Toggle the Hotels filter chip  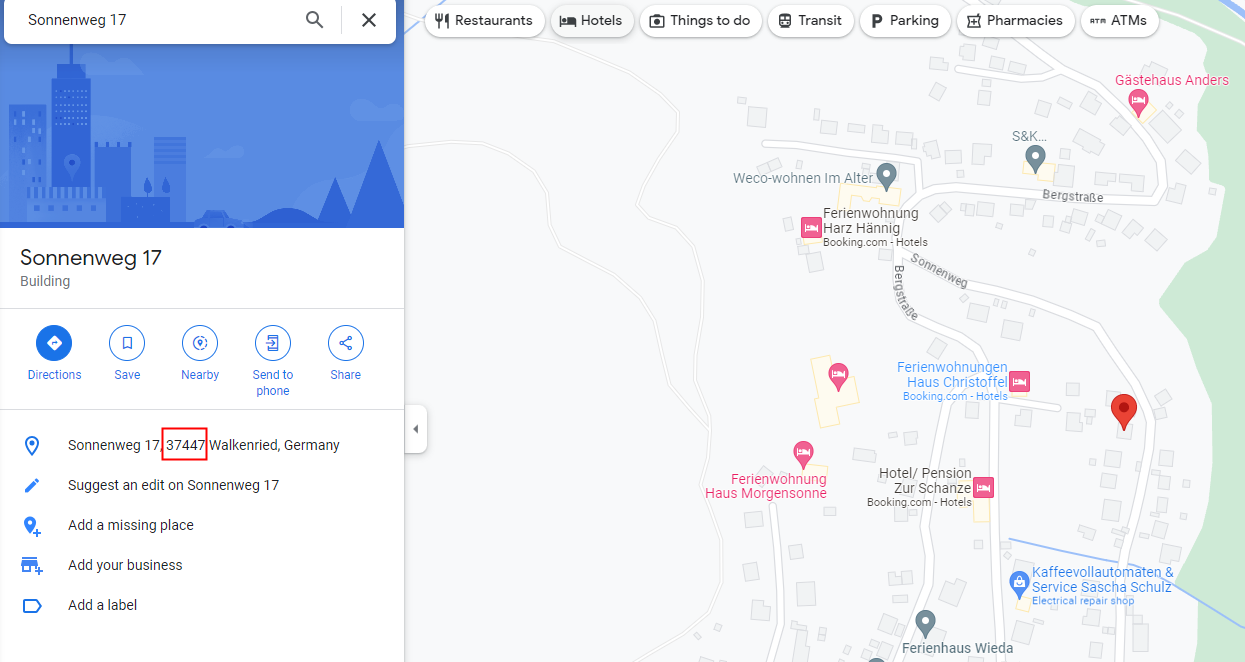[592, 21]
